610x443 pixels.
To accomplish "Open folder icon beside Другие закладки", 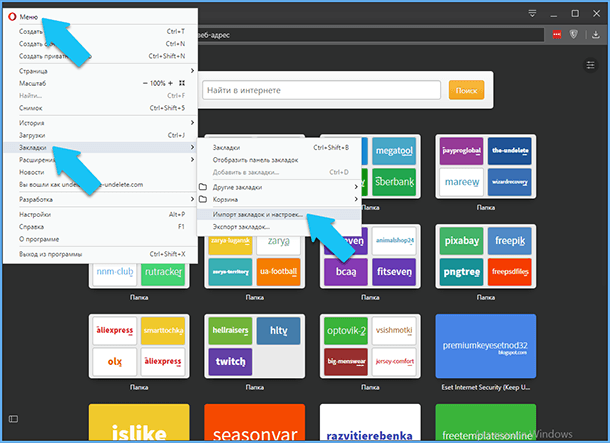I will [x=203, y=187].
